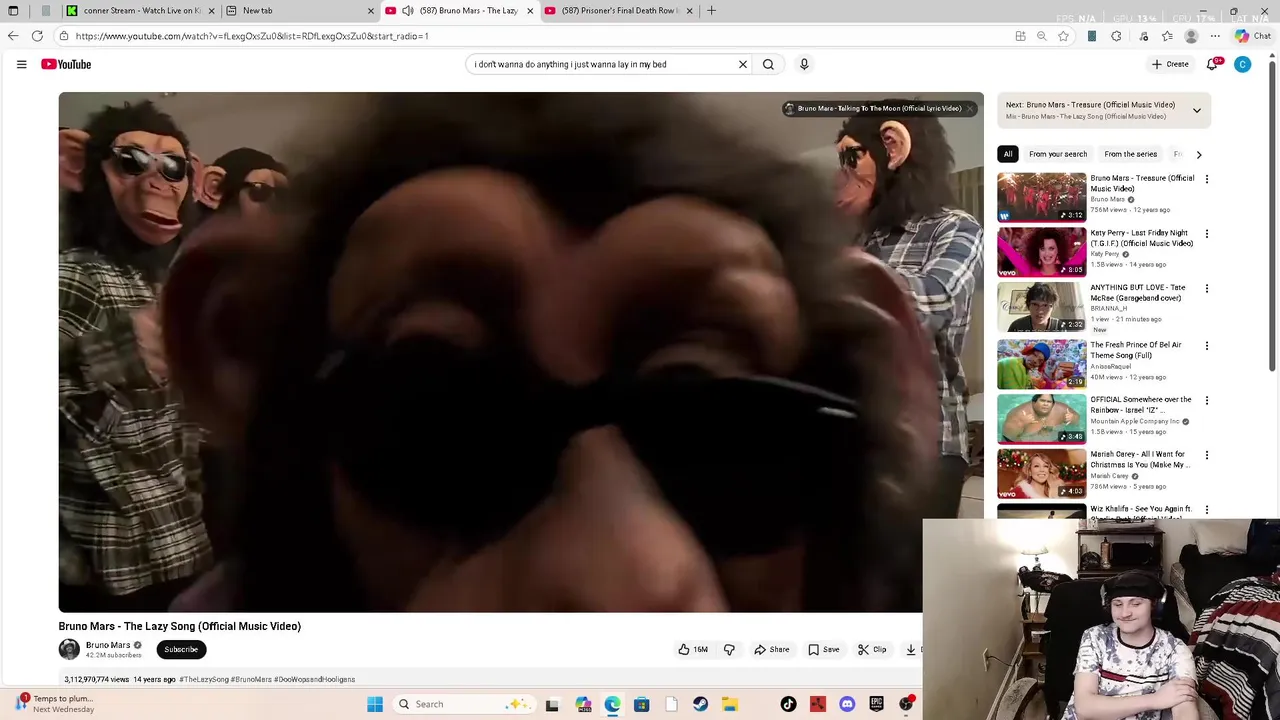The image size is (1280, 720).
Task: Open Copilot Chat in browser toolbar
Action: tap(1252, 36)
